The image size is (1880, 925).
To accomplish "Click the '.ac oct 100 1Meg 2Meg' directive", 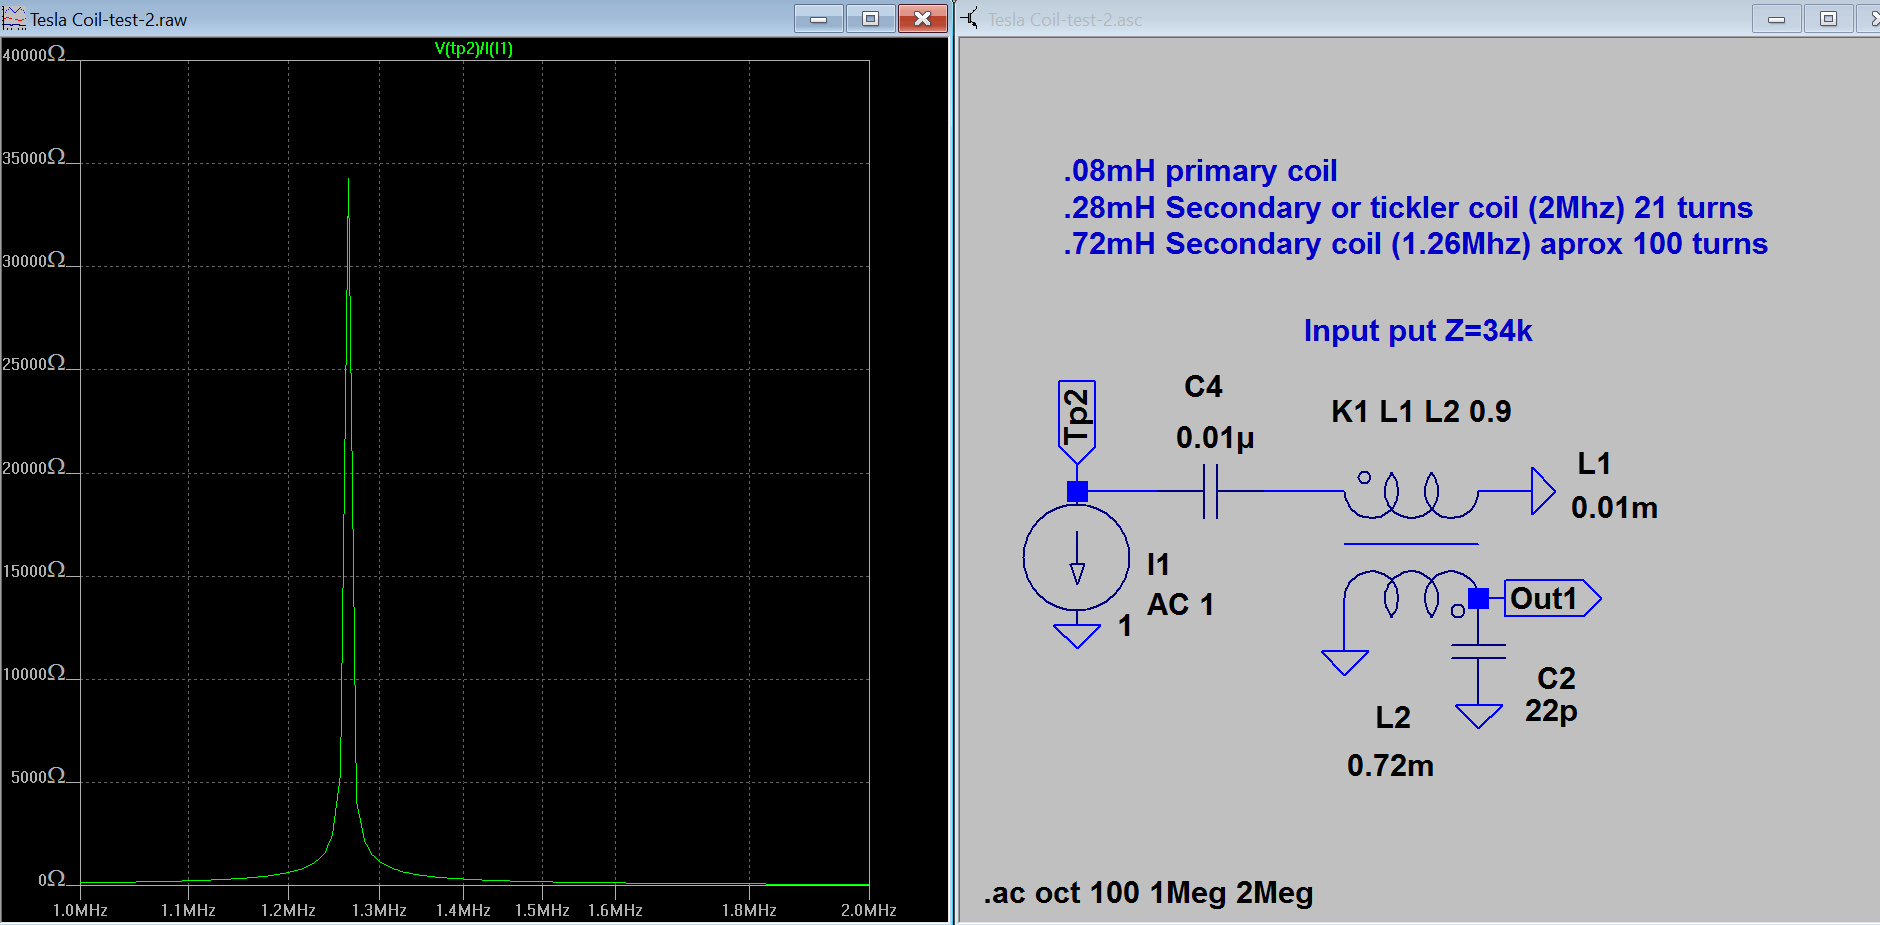I will click(x=1148, y=892).
